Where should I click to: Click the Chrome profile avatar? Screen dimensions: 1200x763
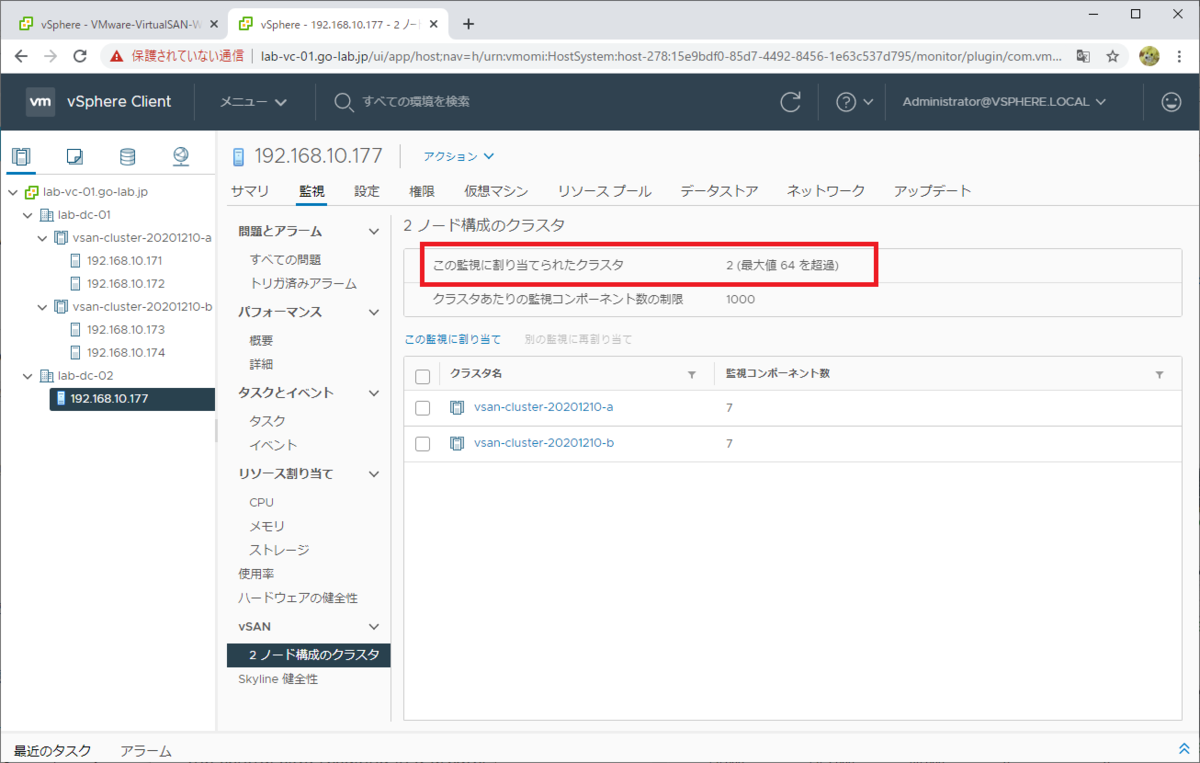pyautogui.click(x=1149, y=57)
